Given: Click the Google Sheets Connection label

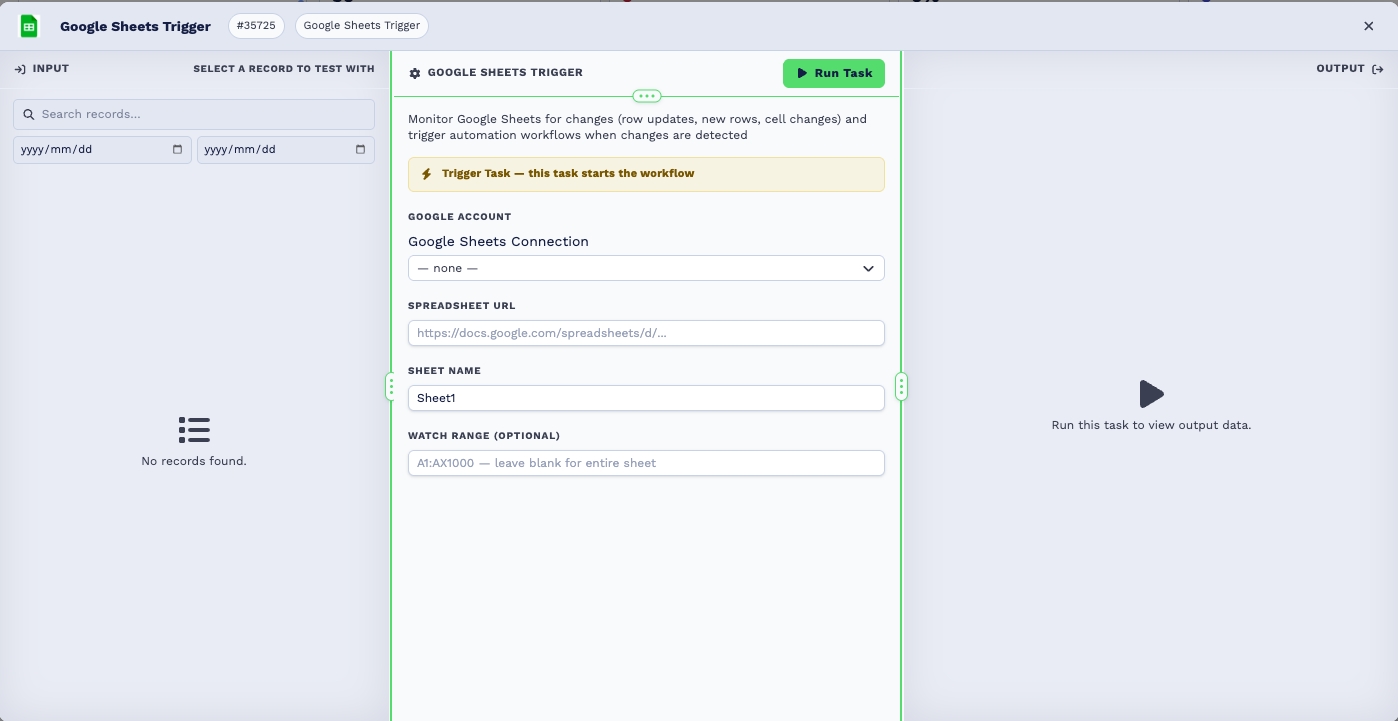Looking at the screenshot, I should (x=498, y=241).
